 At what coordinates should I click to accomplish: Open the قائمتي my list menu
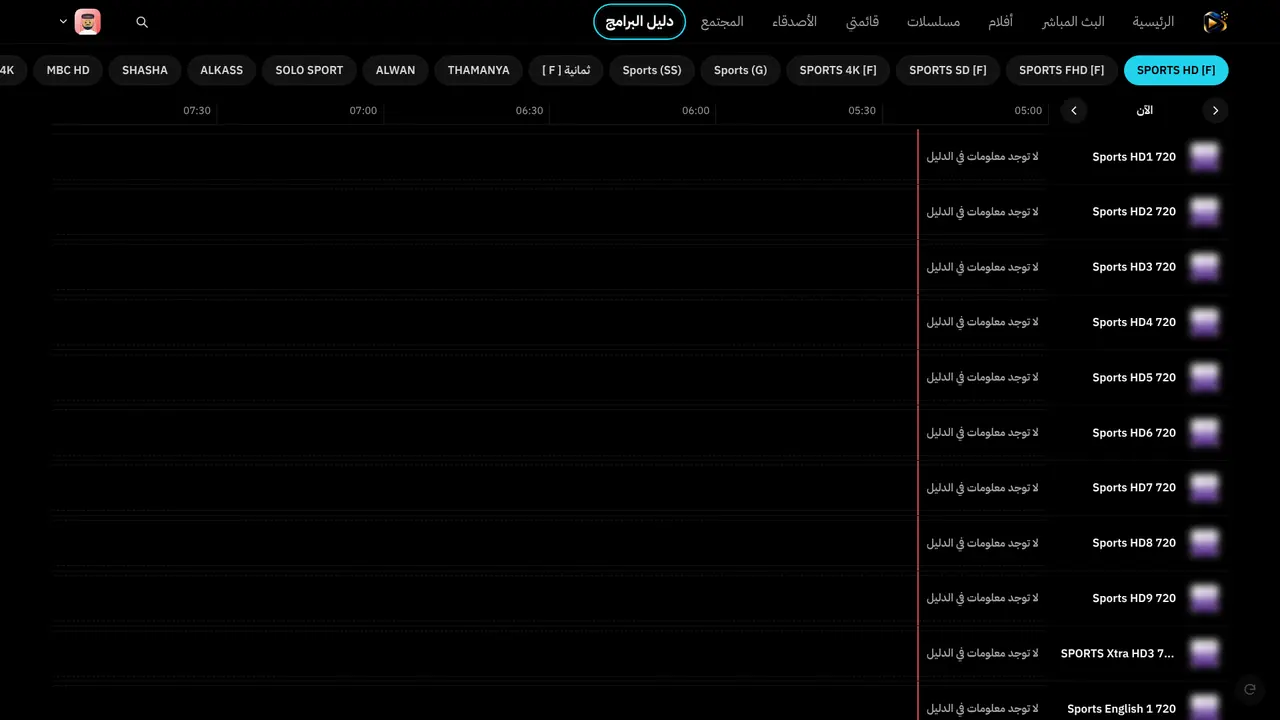862,22
